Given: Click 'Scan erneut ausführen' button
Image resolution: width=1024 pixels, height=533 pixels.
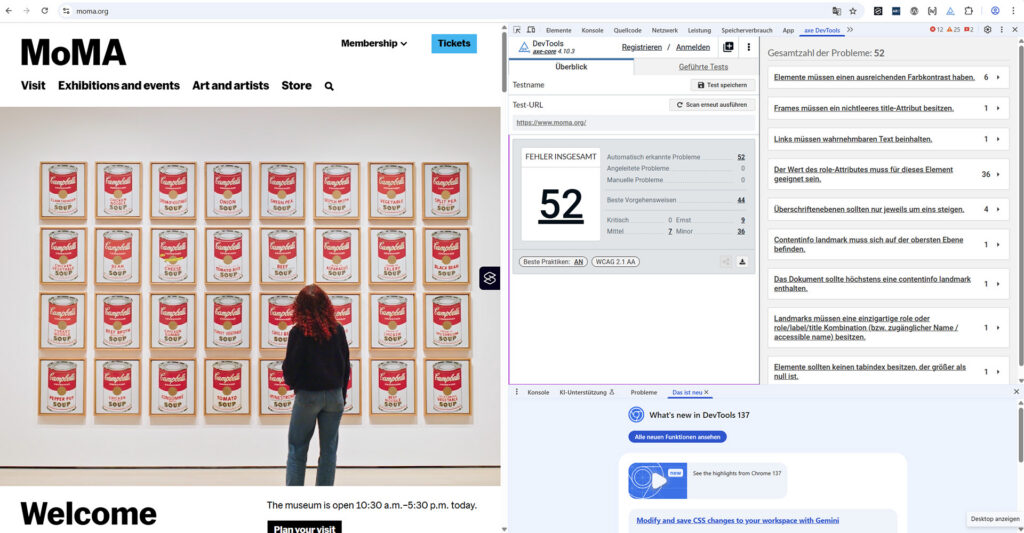Looking at the screenshot, I should point(712,105).
